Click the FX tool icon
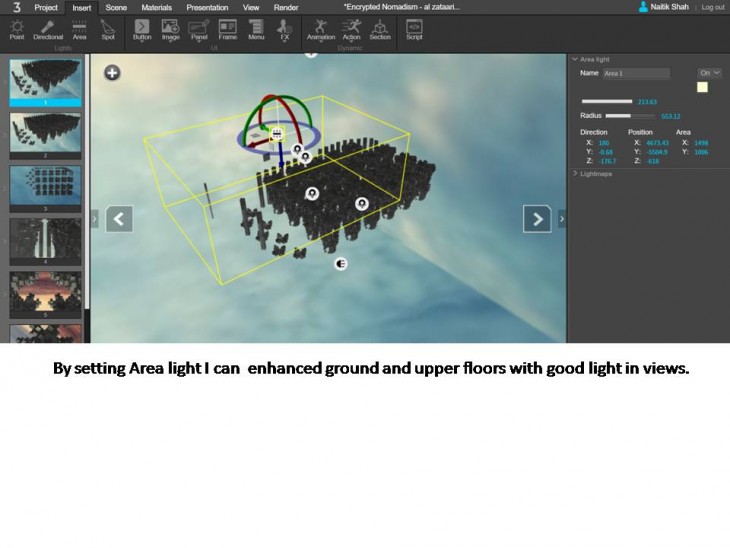 [x=285, y=29]
